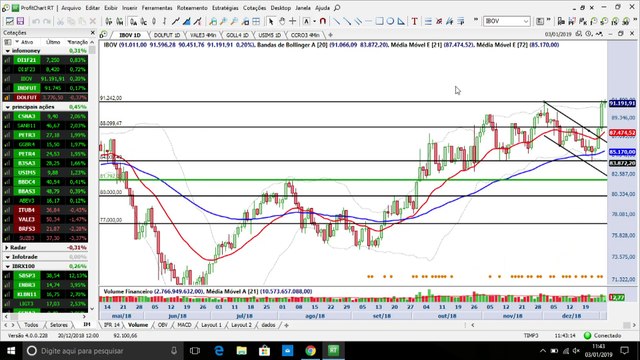This screenshot has width=640, height=360.
Task: Switch to the VALE3 4Min chart tab
Action: click(x=203, y=35)
